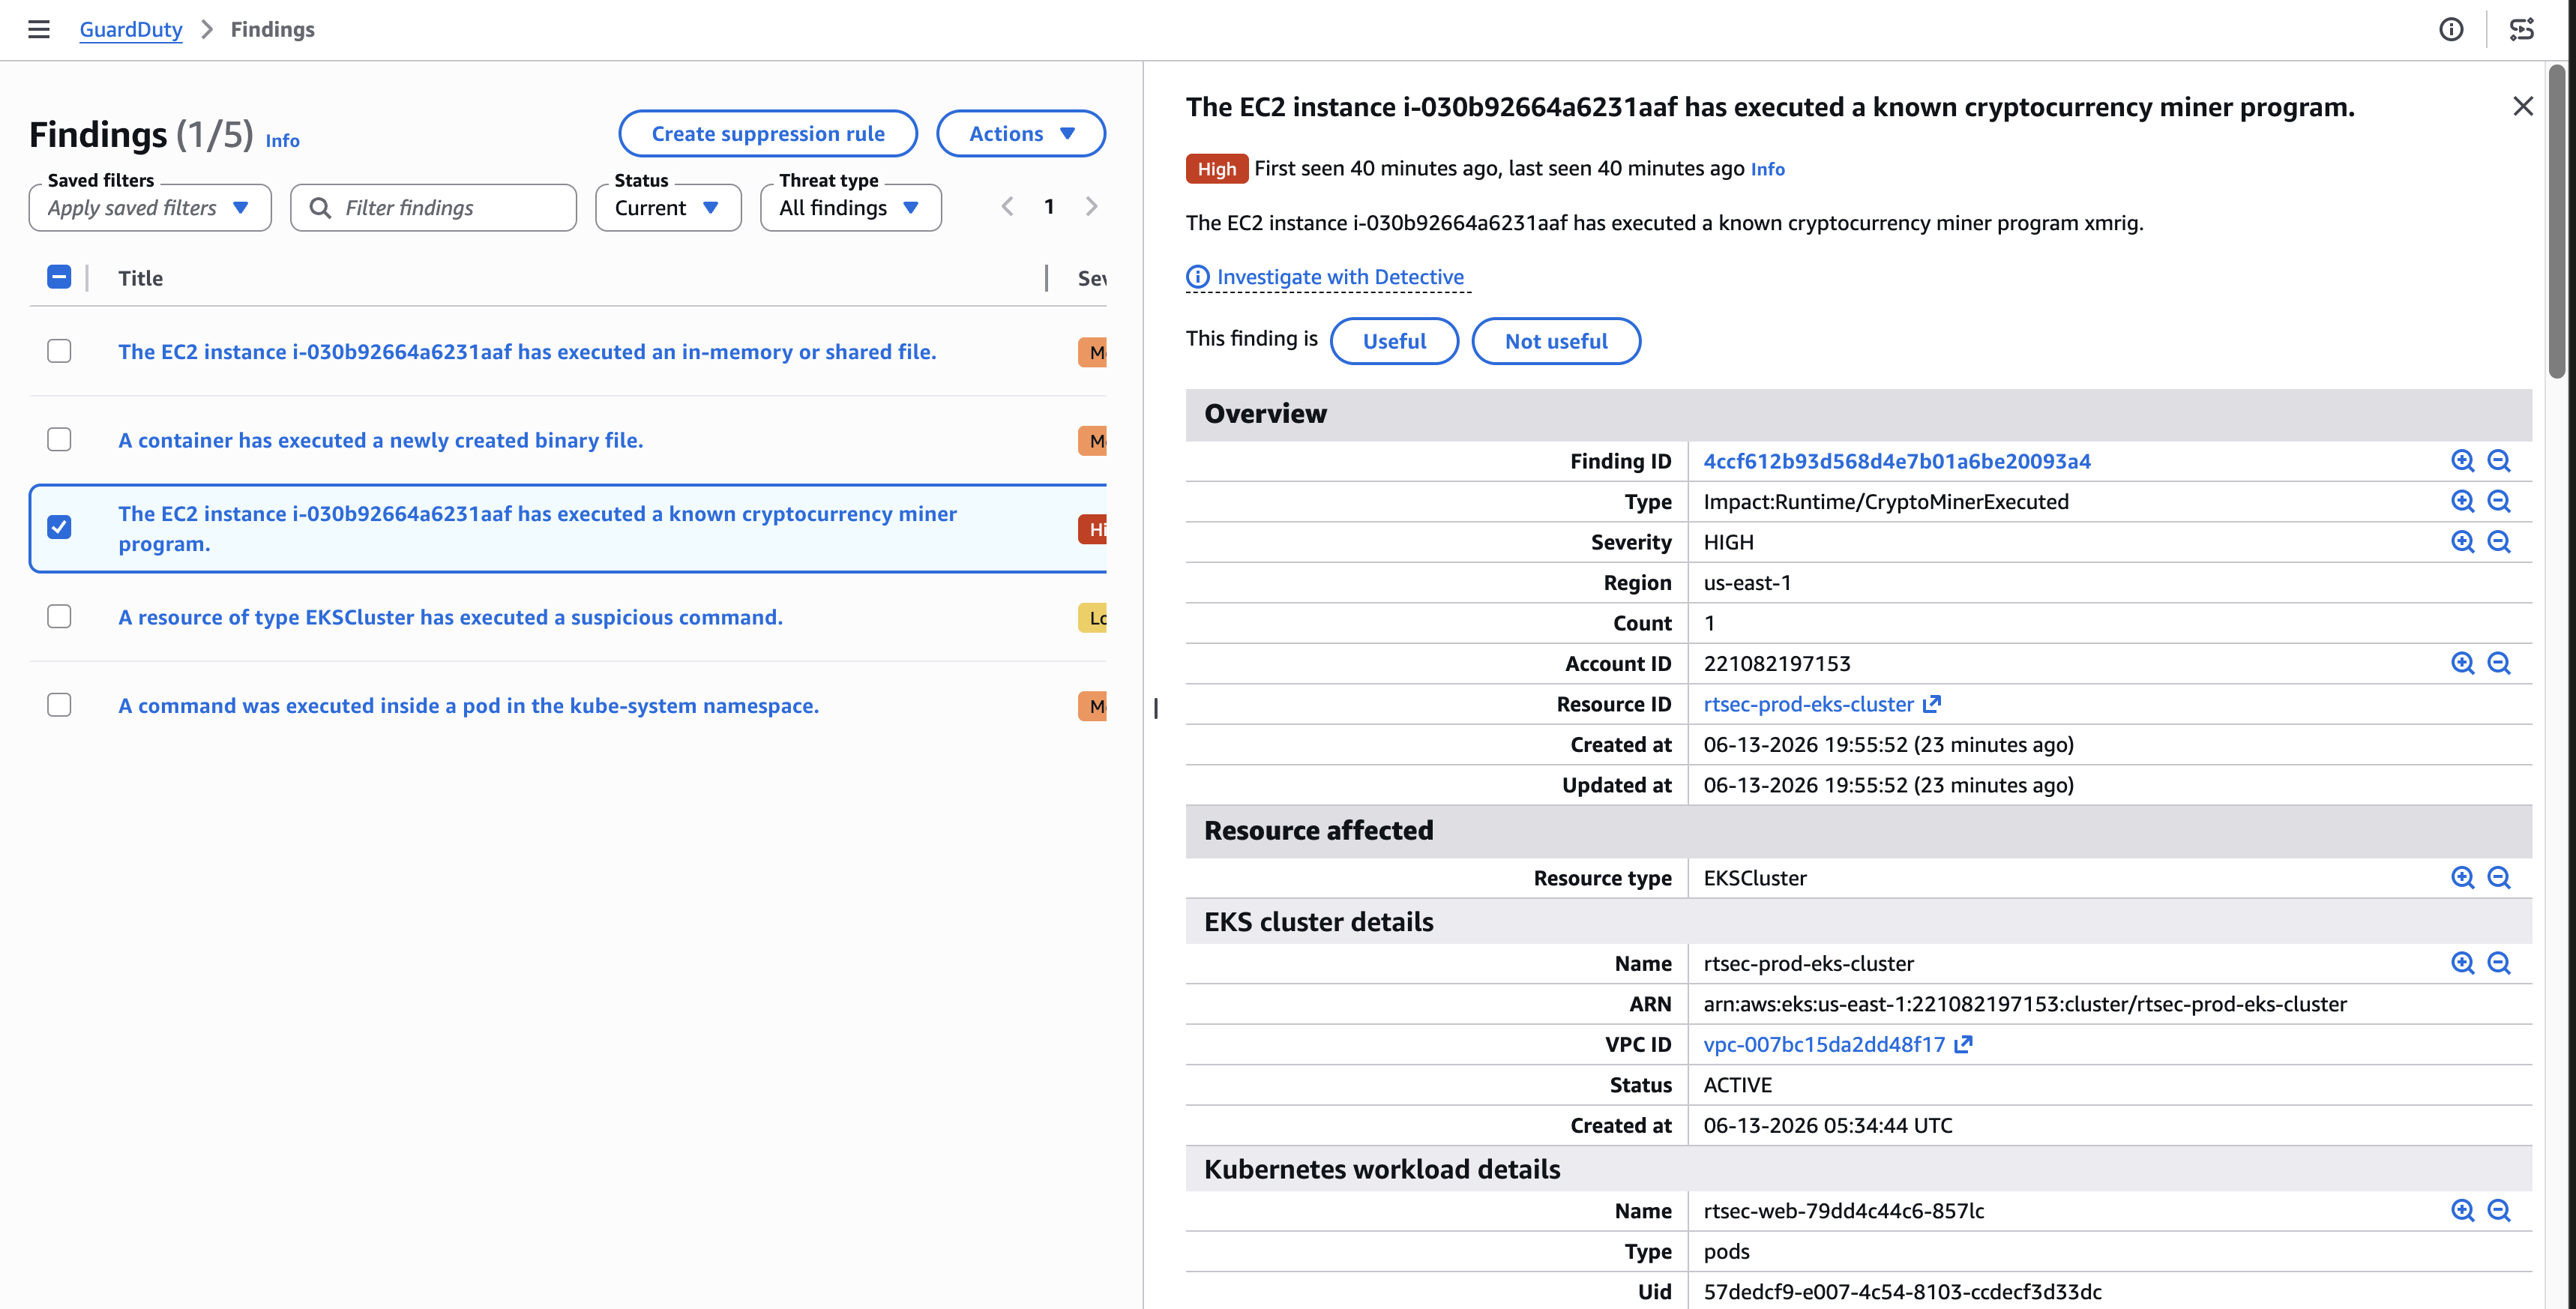
Task: Click the info circle icon in top bar
Action: tap(2451, 29)
